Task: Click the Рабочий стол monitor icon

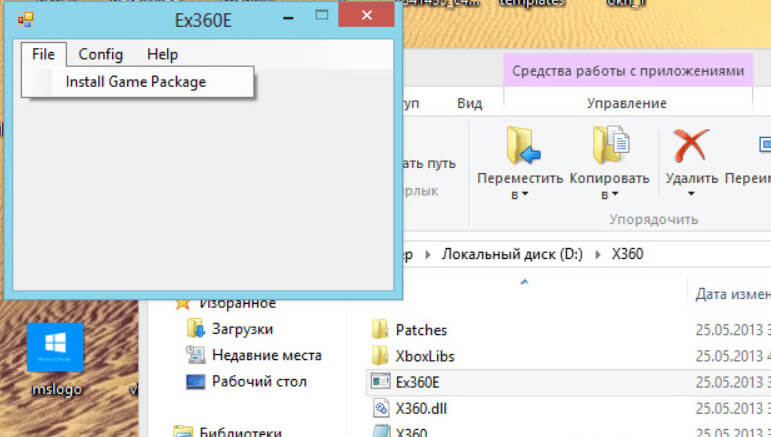Action: (196, 381)
